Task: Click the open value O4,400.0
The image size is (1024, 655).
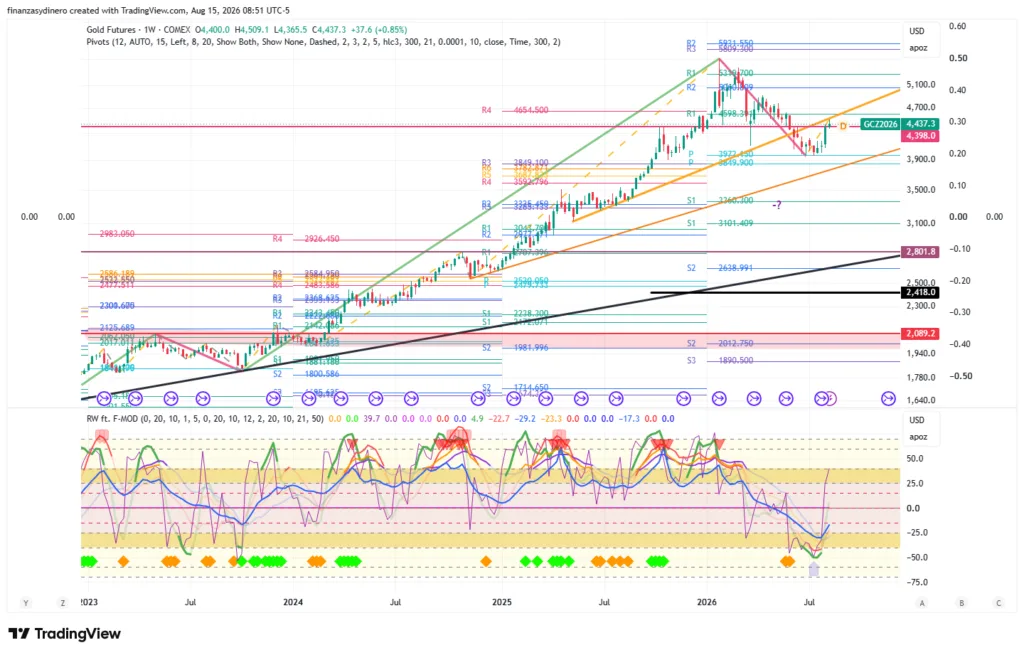Action: pyautogui.click(x=212, y=30)
